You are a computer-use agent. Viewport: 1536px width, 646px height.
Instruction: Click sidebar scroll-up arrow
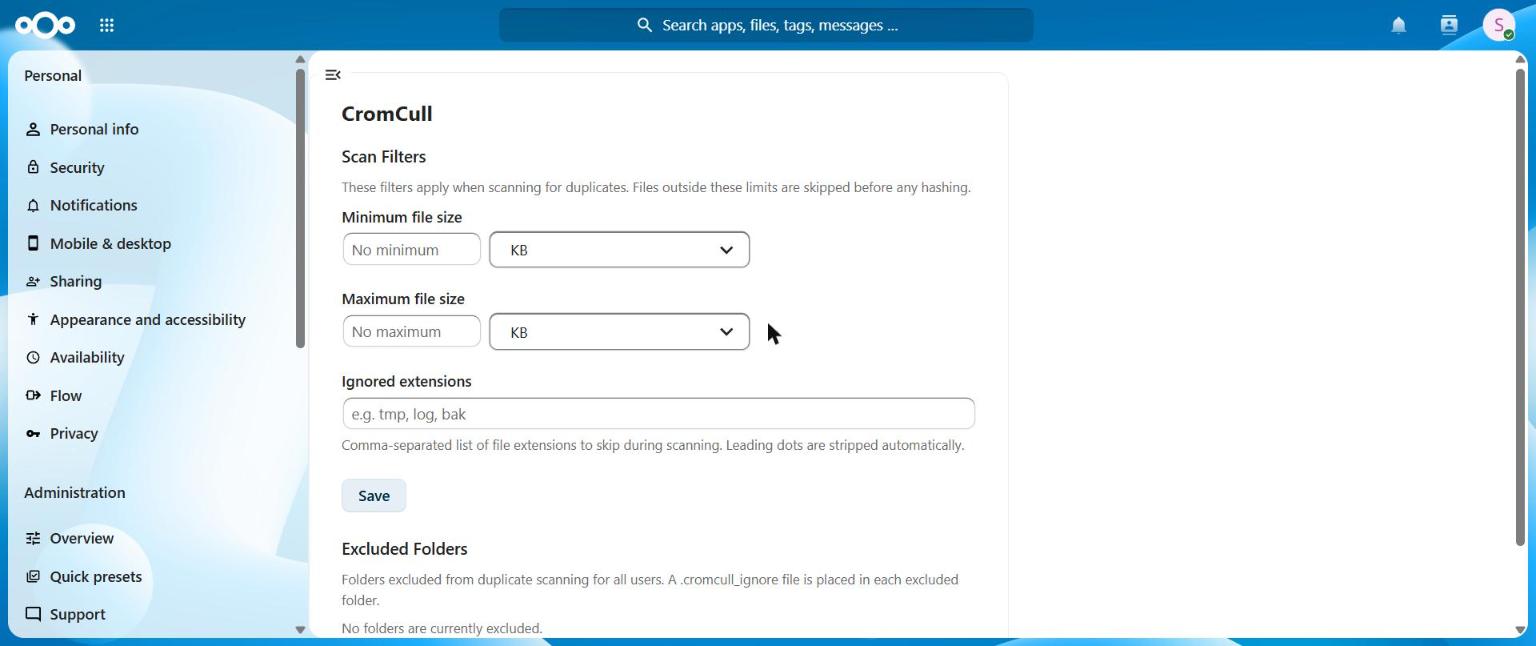[x=300, y=60]
